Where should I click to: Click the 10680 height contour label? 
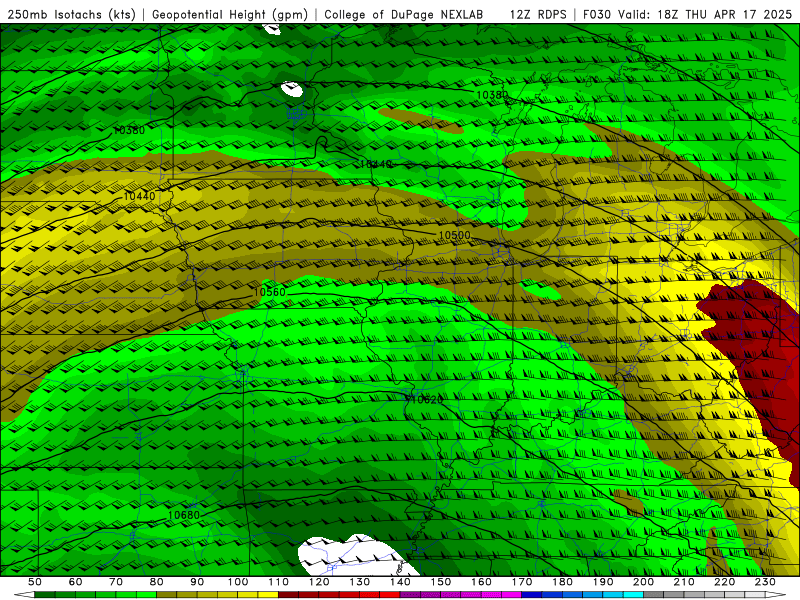coord(184,515)
